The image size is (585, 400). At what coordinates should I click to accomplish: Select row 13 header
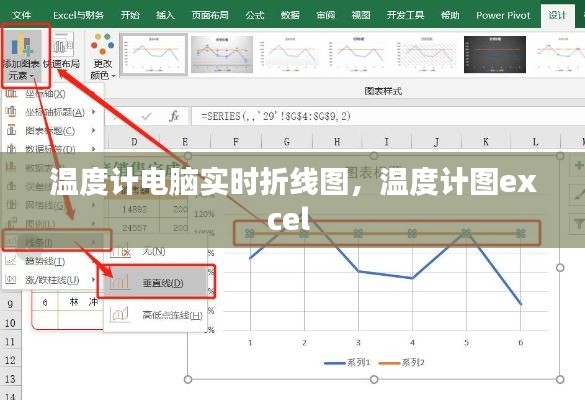point(10,379)
